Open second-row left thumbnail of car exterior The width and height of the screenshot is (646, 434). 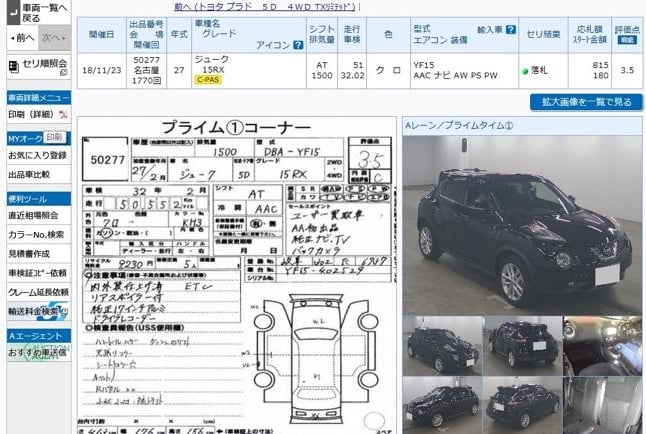click(x=443, y=405)
